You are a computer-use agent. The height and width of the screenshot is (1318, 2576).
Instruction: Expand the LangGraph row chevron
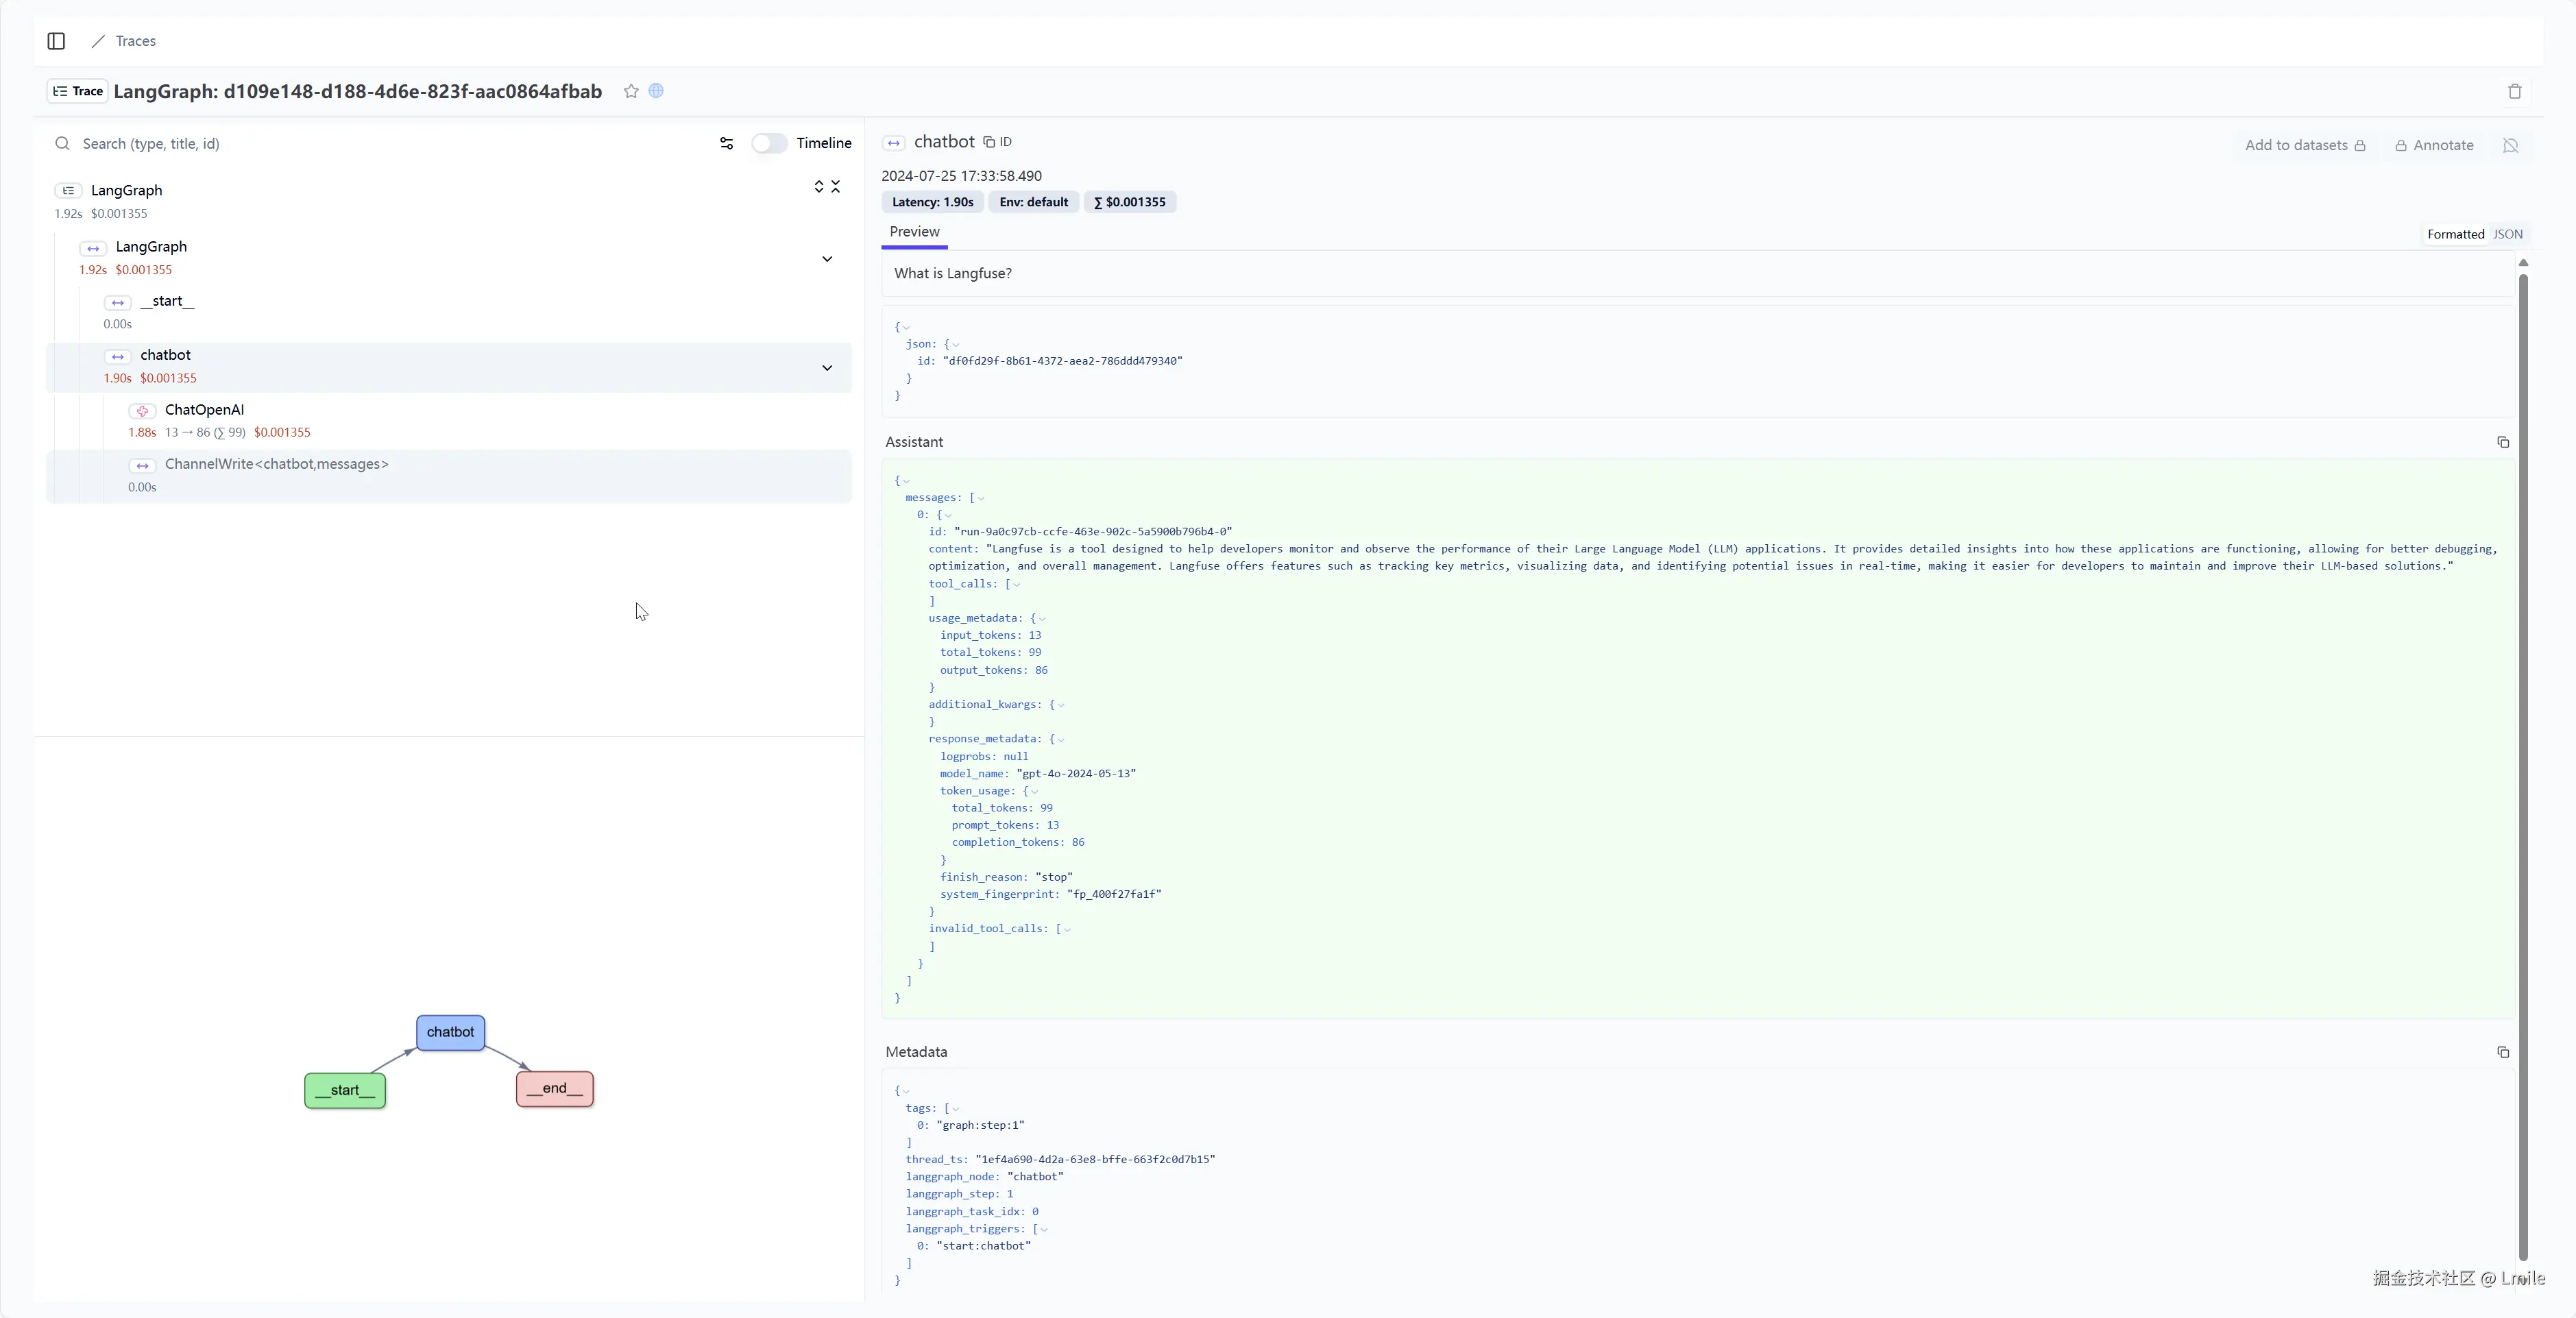(x=827, y=259)
